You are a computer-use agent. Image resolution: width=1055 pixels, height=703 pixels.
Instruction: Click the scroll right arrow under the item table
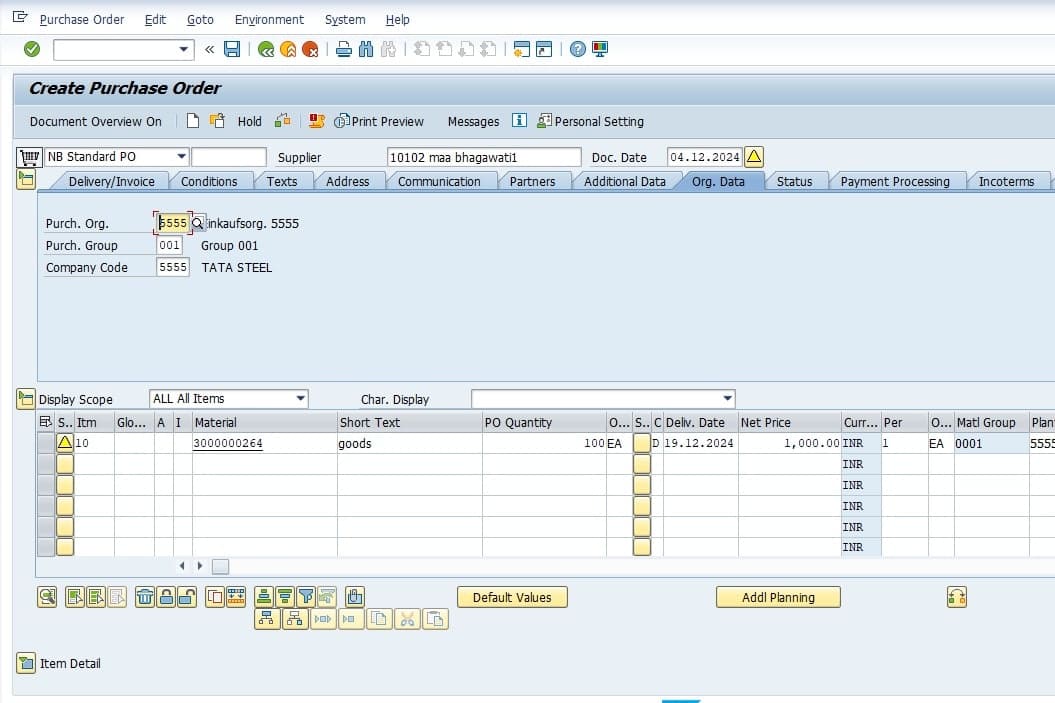(200, 566)
